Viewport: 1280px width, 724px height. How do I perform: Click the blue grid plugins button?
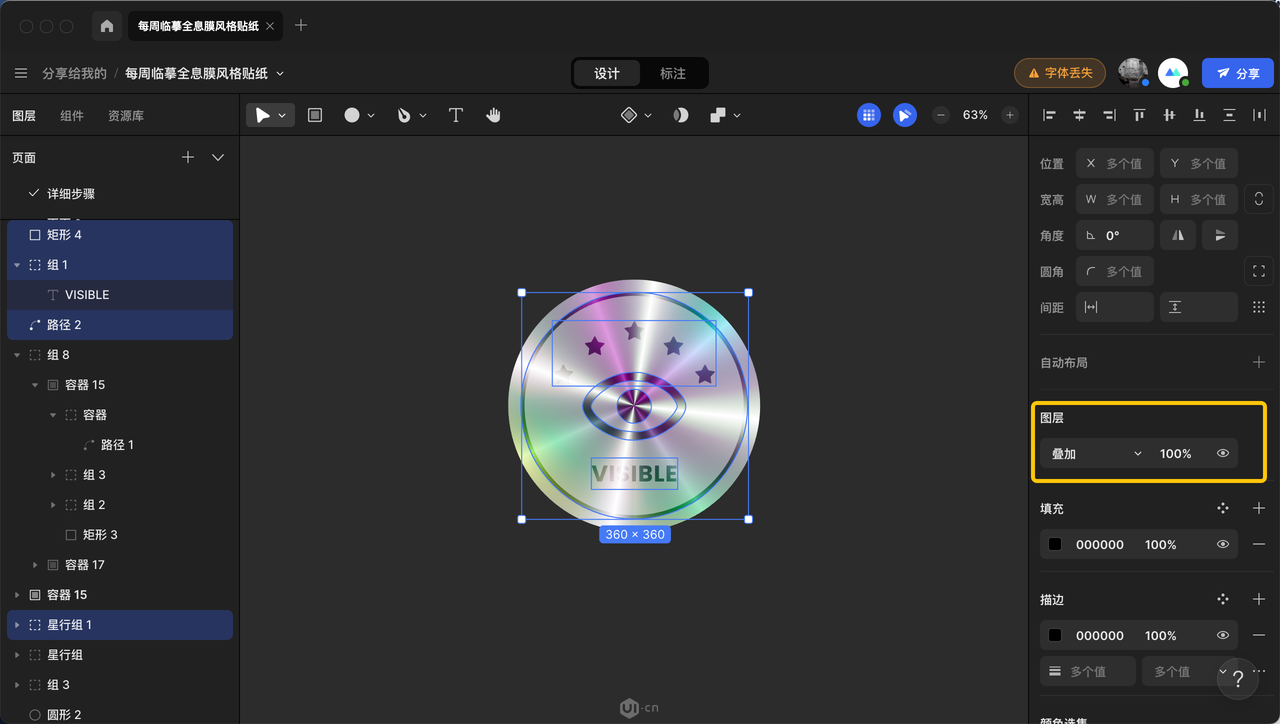click(869, 115)
